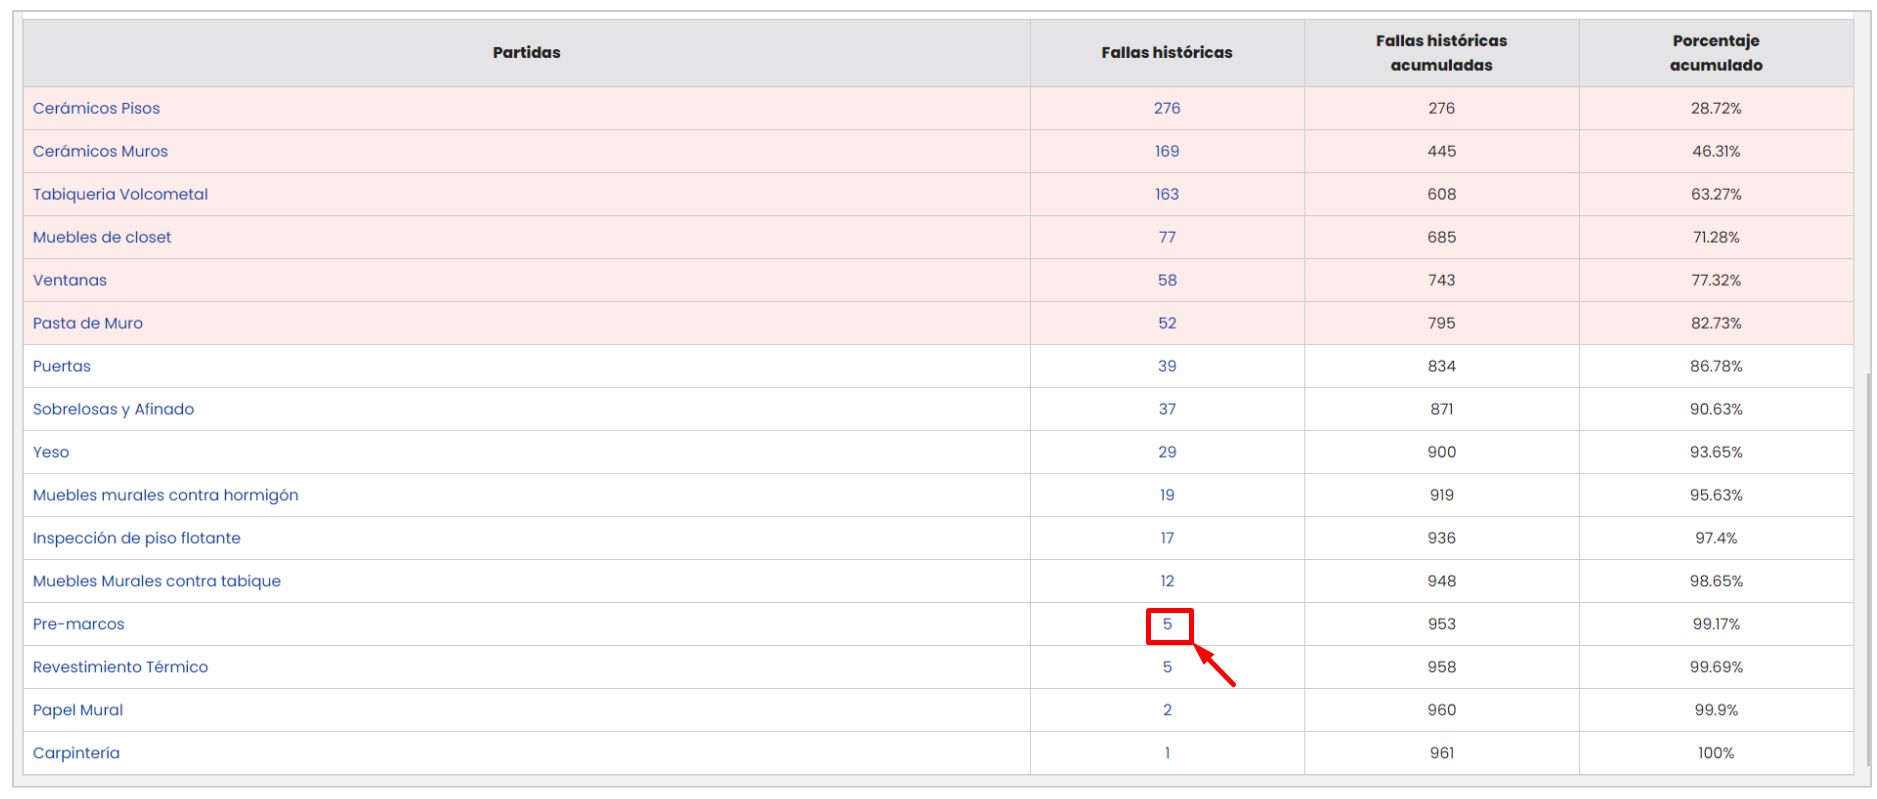1877x799 pixels.
Task: Open the Cerámicos Pisos partida link
Action: 96,108
